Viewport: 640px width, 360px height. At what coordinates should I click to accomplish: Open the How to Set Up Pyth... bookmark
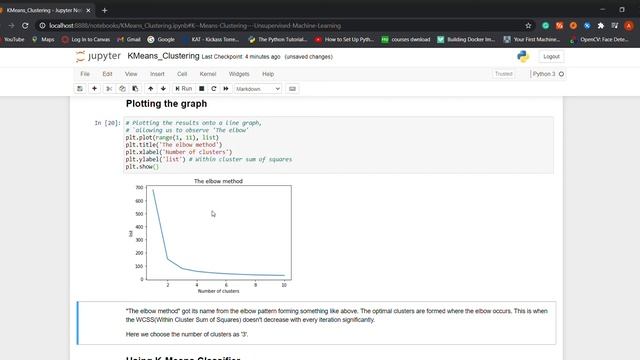[x=344, y=40]
